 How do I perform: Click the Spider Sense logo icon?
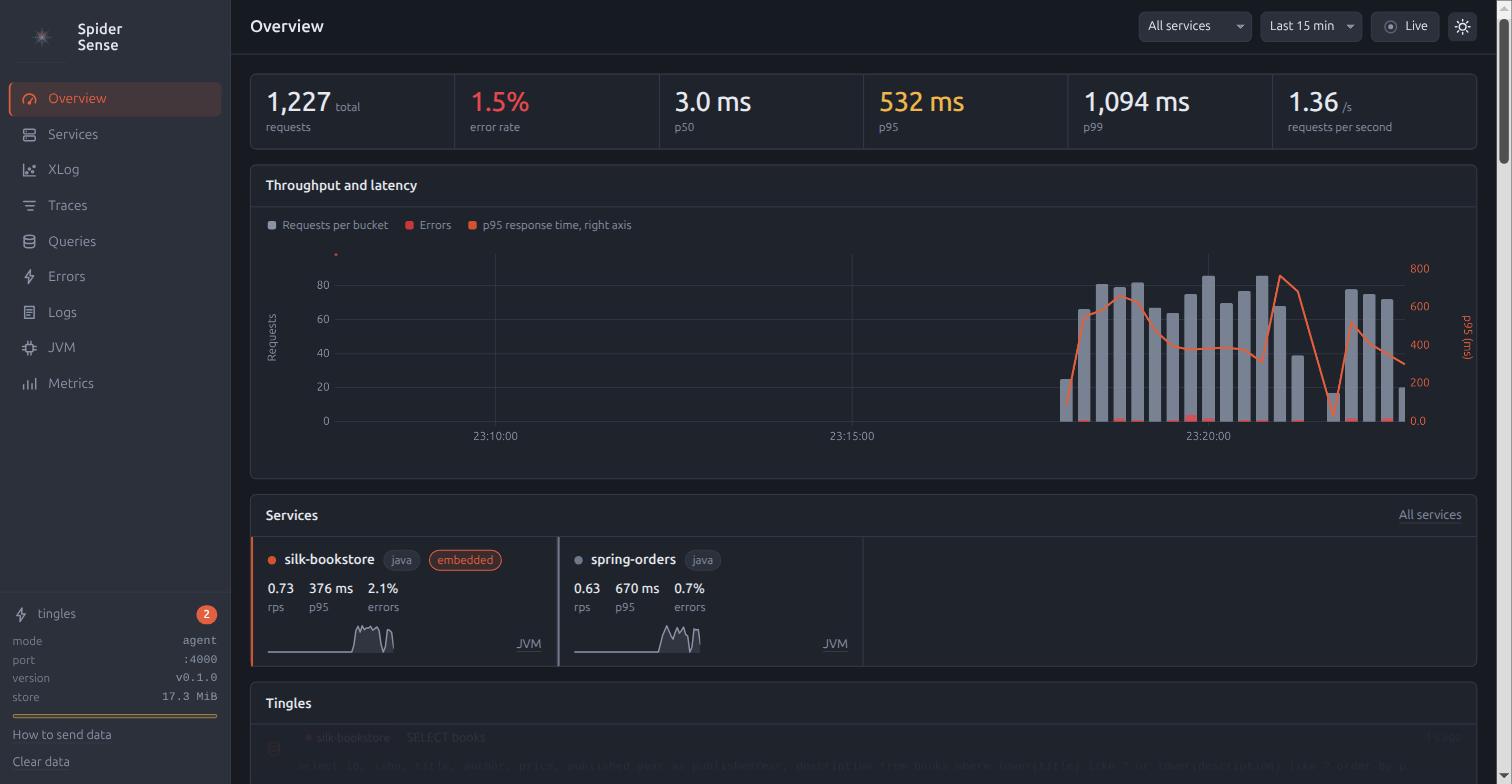point(42,37)
